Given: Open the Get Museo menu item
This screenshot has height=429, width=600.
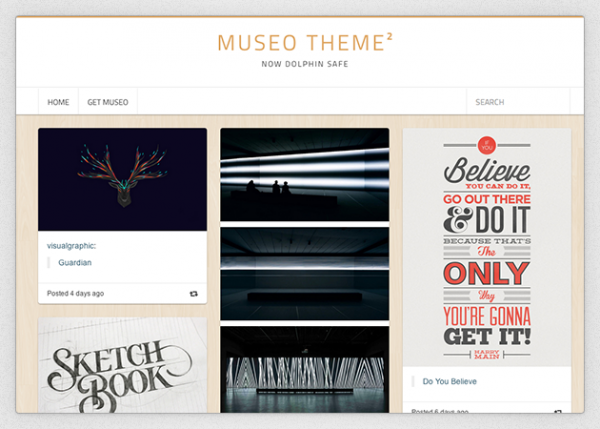Looking at the screenshot, I should click(x=108, y=102).
